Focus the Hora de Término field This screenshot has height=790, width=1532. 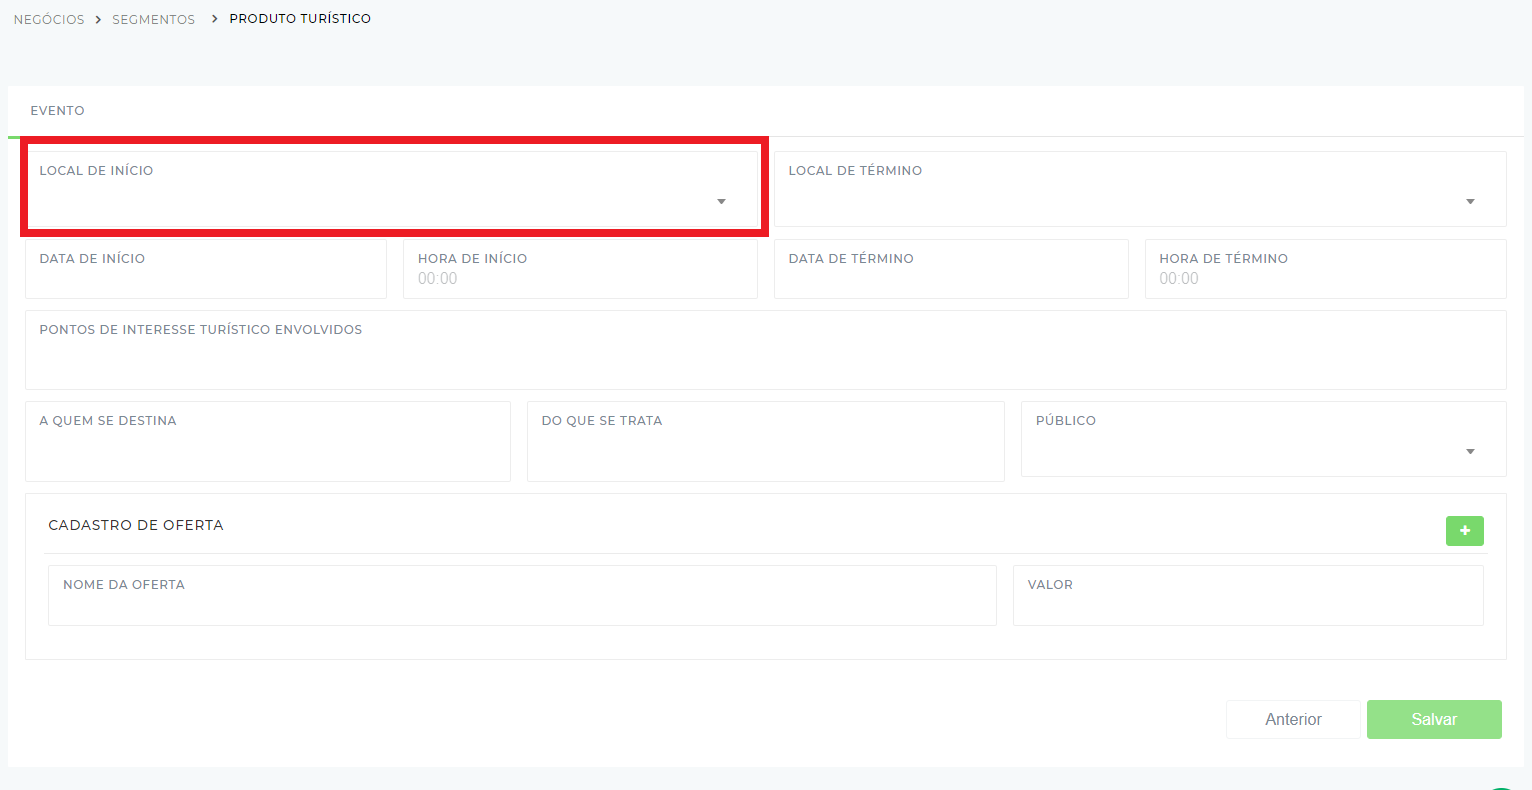[x=1325, y=269]
